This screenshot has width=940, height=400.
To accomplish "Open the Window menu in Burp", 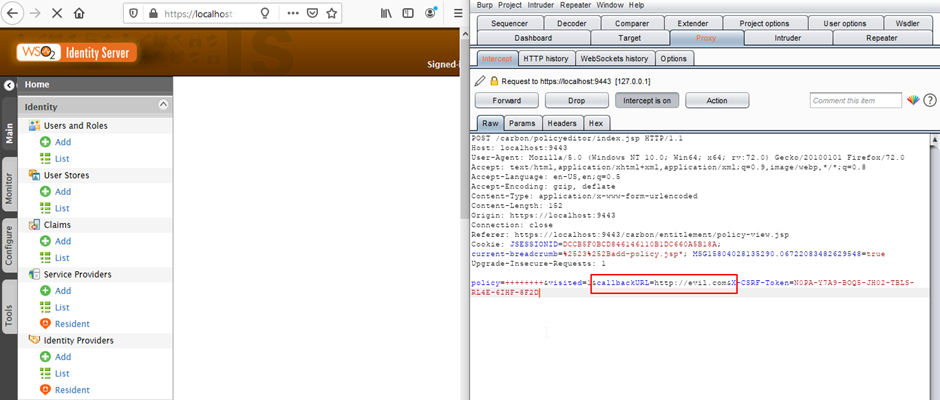I will click(x=610, y=5).
